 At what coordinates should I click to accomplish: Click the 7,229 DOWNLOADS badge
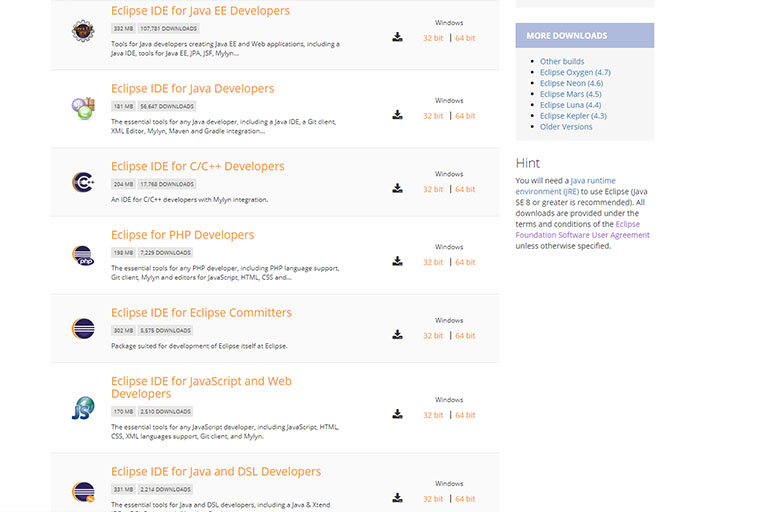(x=165, y=253)
